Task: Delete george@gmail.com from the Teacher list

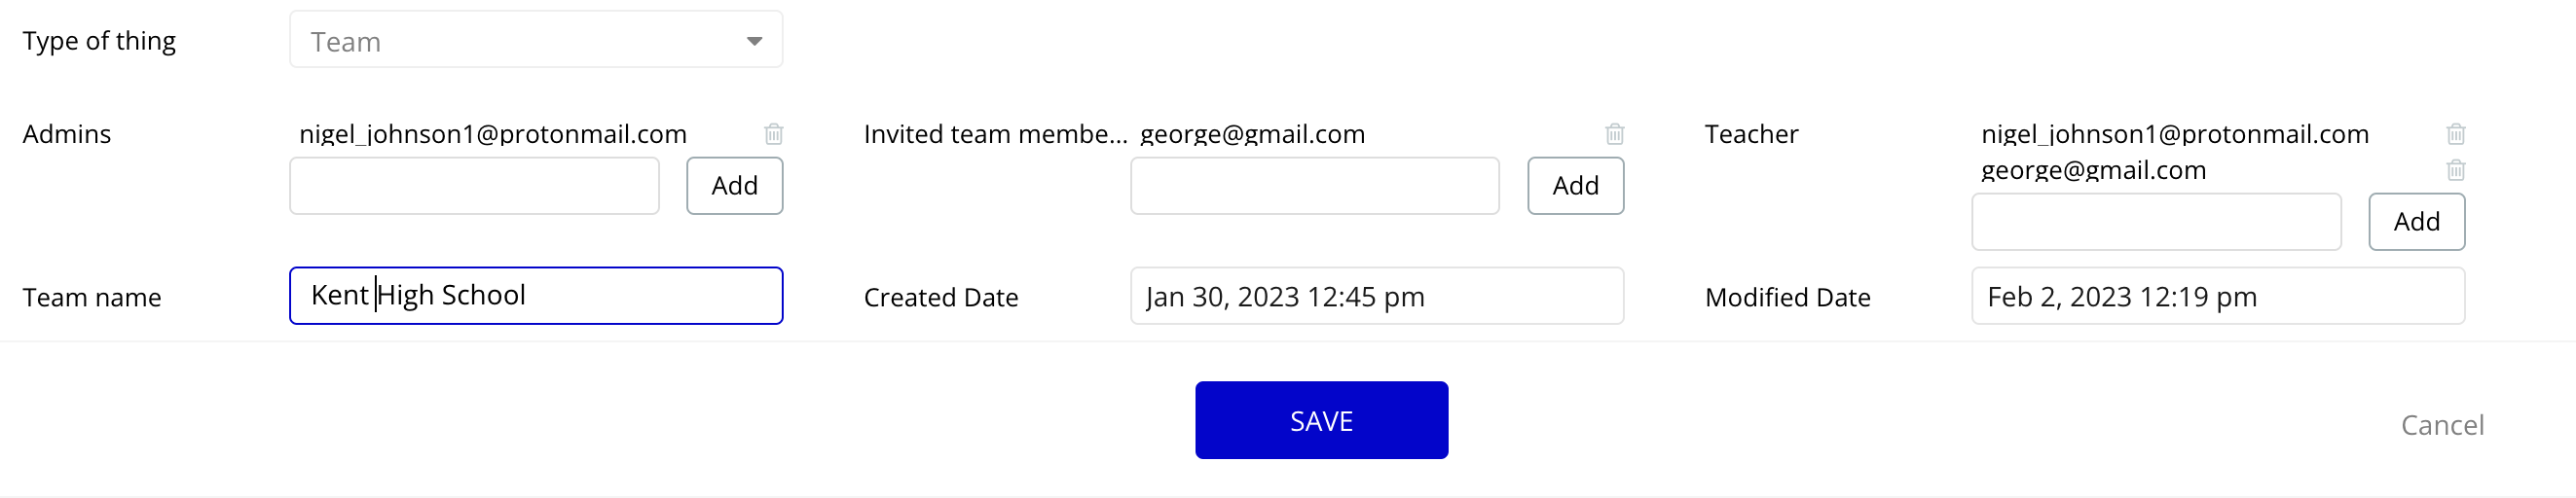Action: [x=2455, y=170]
